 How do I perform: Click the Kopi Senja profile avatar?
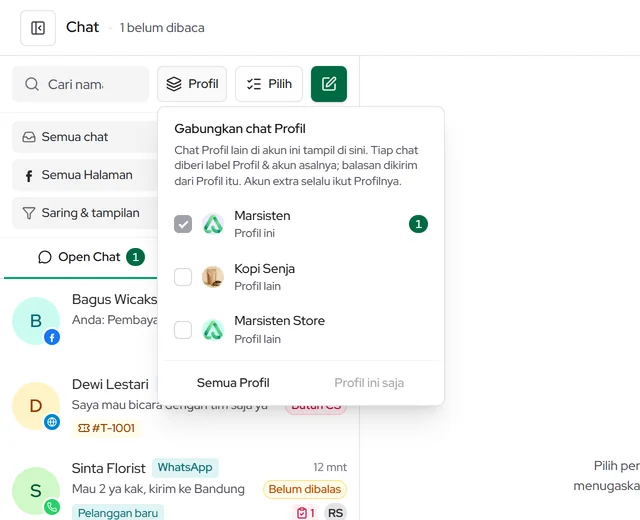[x=213, y=277]
